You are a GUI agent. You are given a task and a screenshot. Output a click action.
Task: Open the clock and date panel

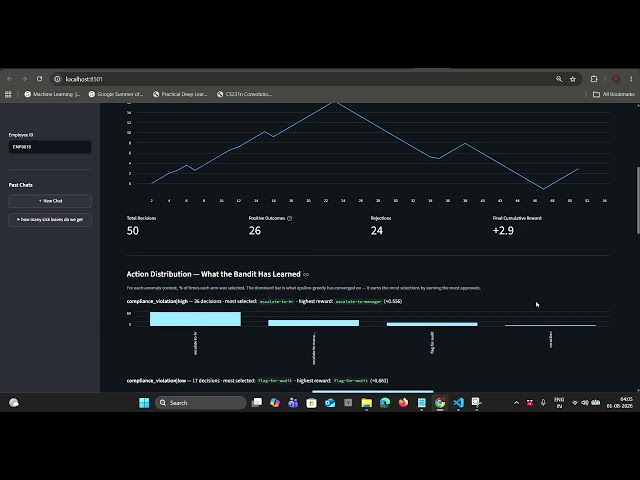click(x=620, y=403)
